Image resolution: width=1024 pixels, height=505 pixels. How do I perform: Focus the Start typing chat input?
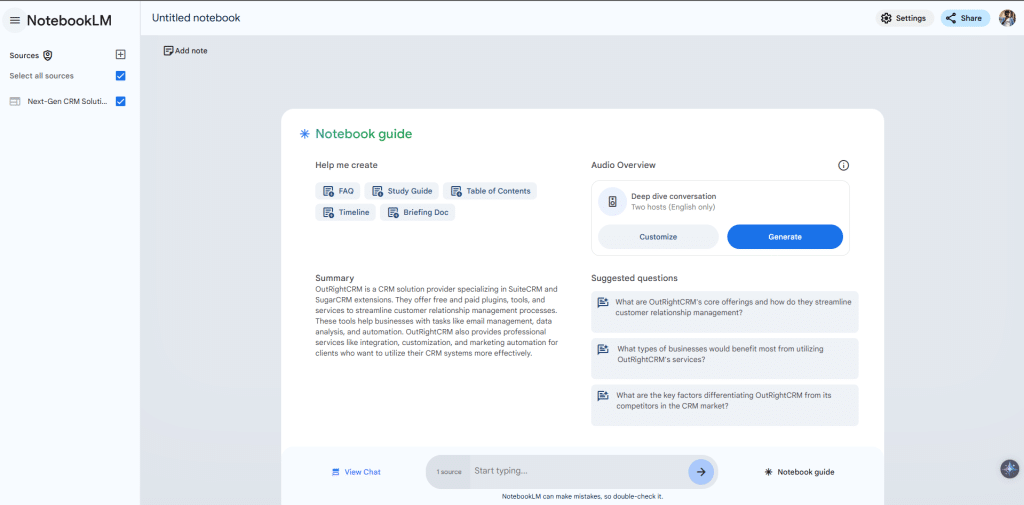point(578,471)
